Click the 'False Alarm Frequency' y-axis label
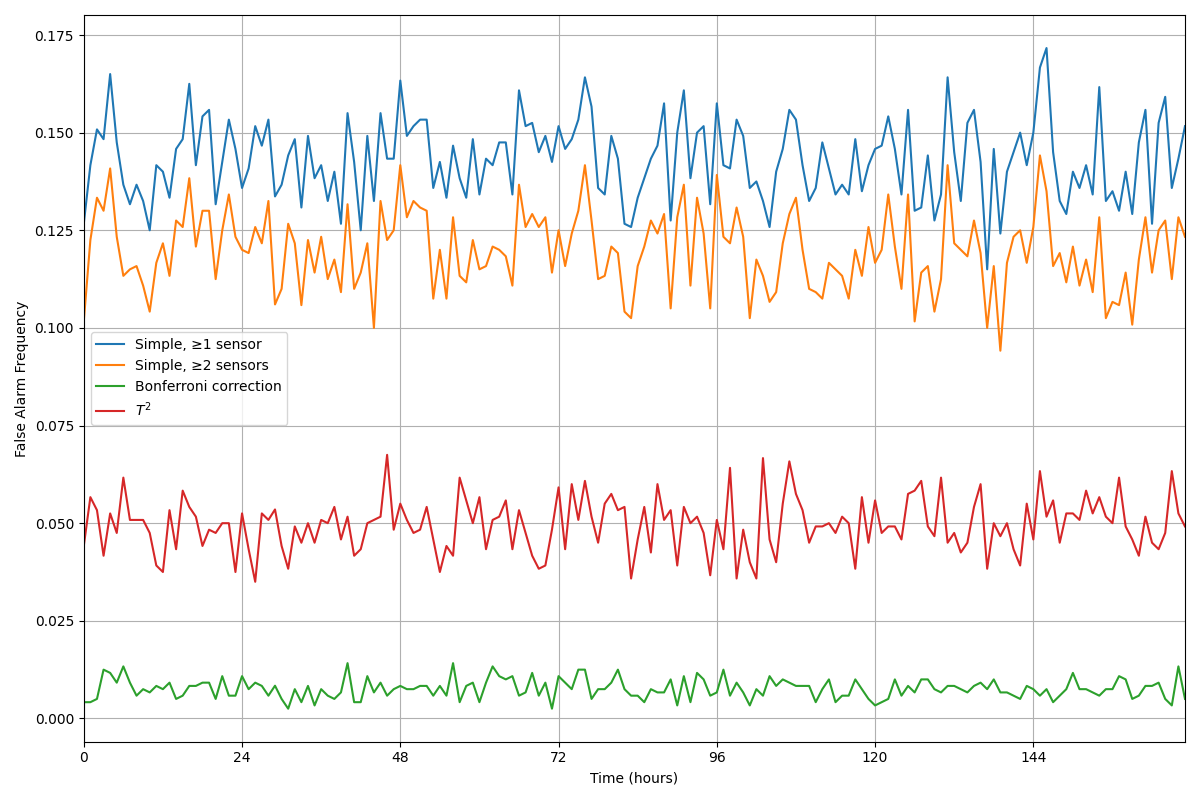 click(21, 379)
